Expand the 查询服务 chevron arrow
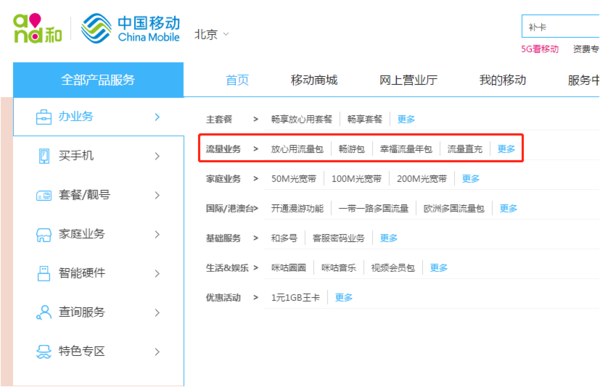Viewport: 600px width, 387px height. point(157,312)
